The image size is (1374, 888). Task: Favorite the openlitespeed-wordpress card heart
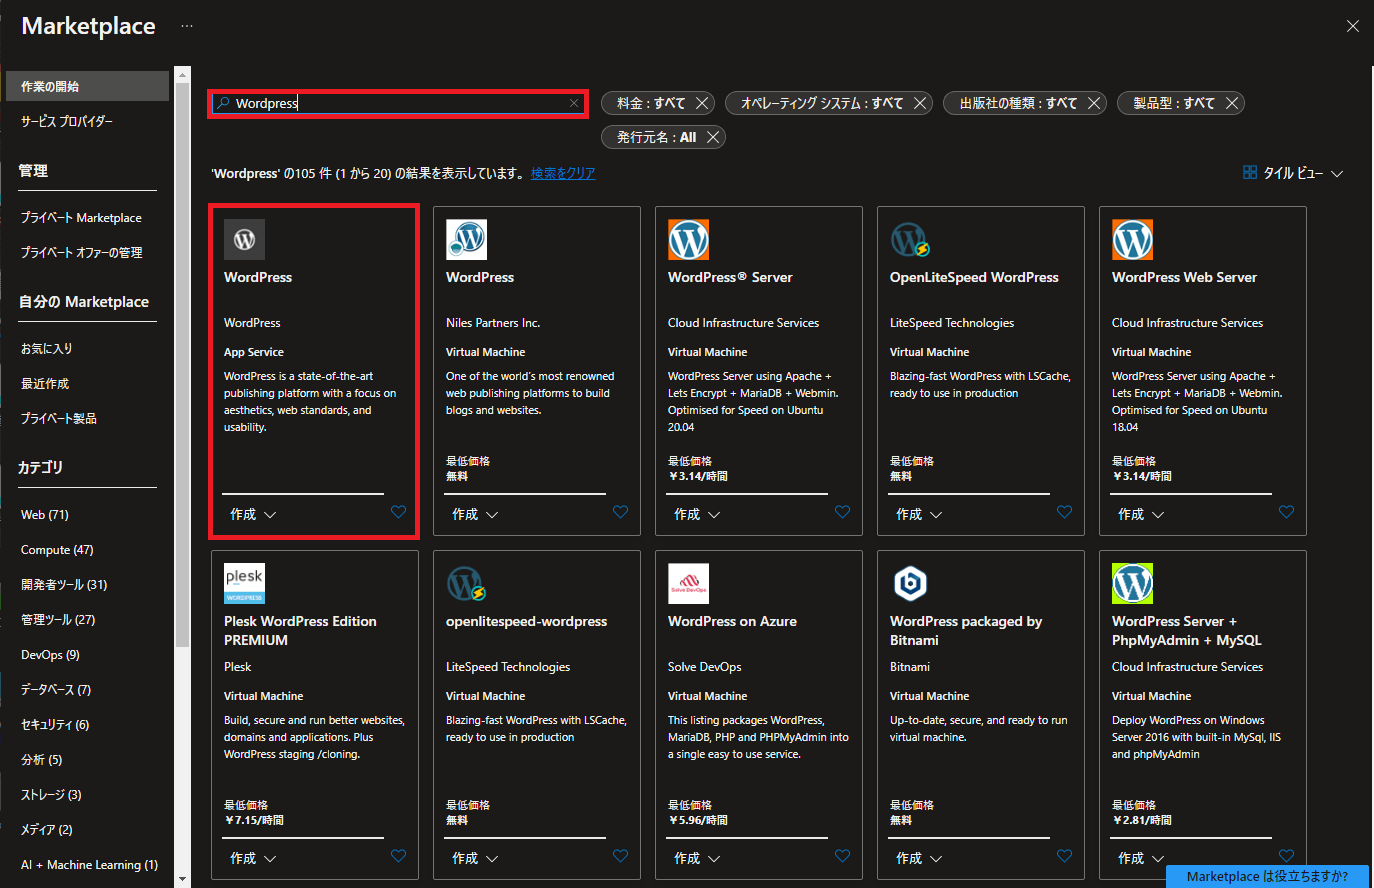pyautogui.click(x=620, y=856)
